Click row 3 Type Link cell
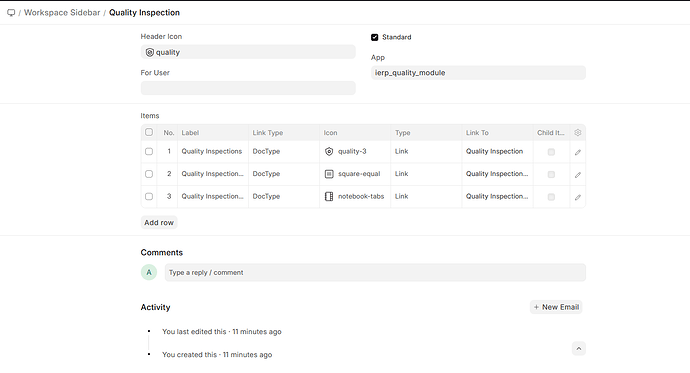The height and width of the screenshot is (373, 690). pyautogui.click(x=426, y=196)
